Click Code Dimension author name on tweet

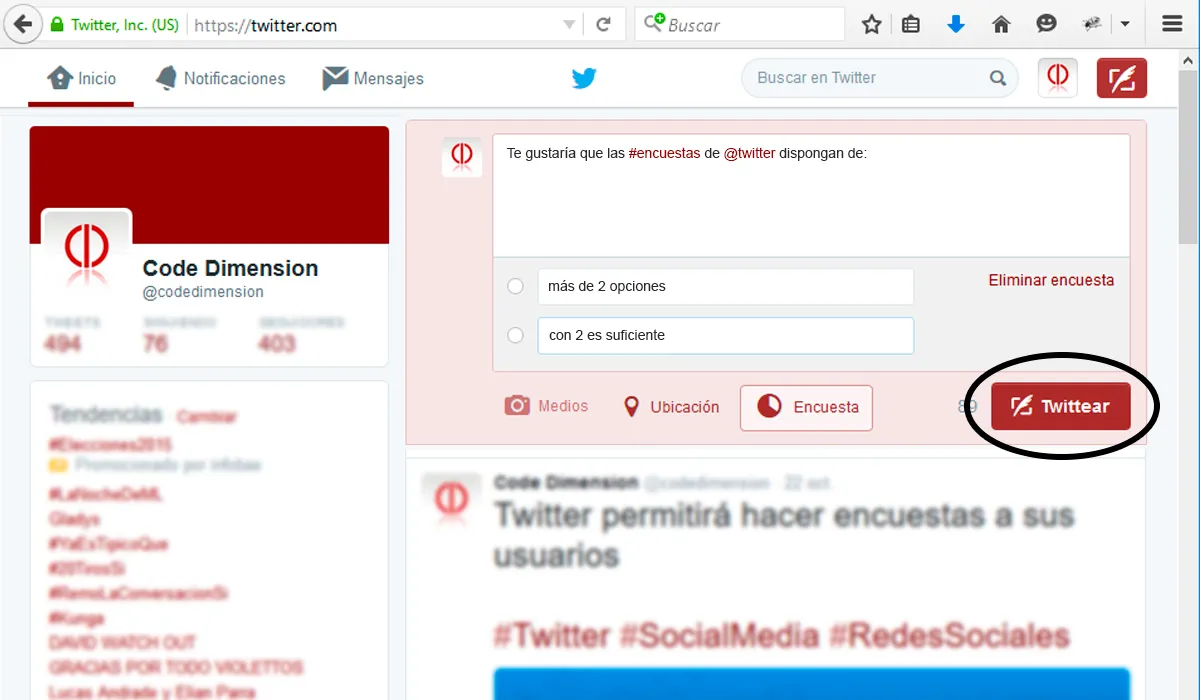coord(566,482)
